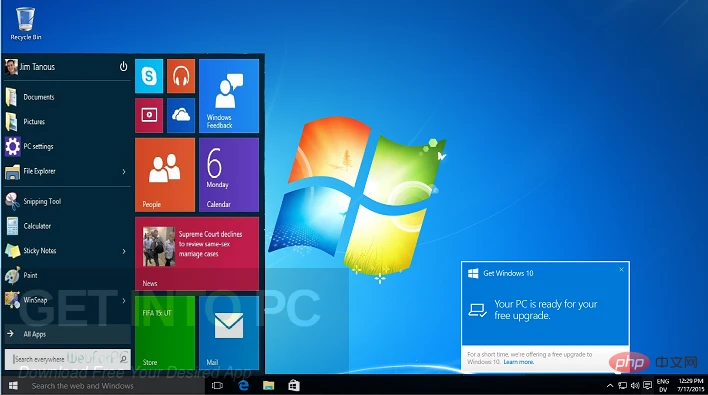Open the Music headphones tile
Image resolution: width=708 pixels, height=395 pixels.
click(x=181, y=76)
